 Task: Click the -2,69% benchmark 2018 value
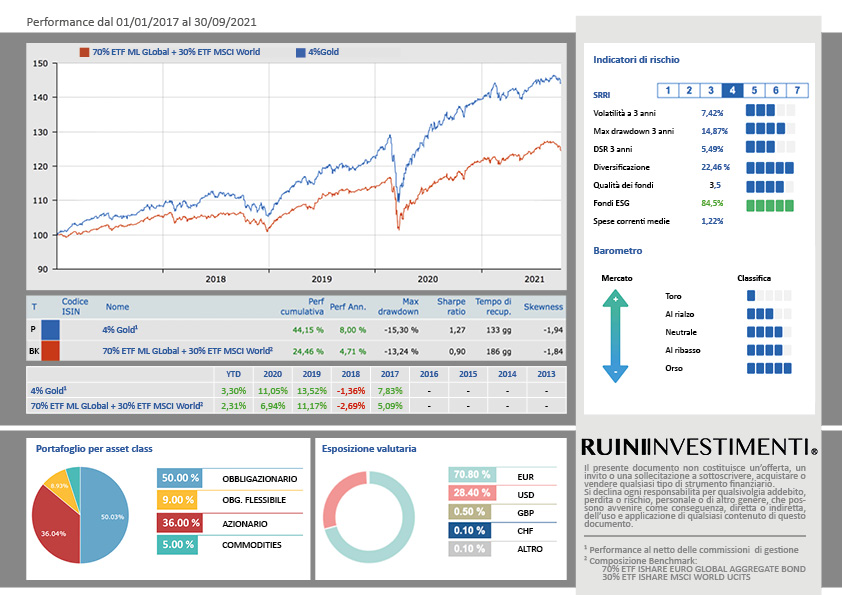coord(351,406)
